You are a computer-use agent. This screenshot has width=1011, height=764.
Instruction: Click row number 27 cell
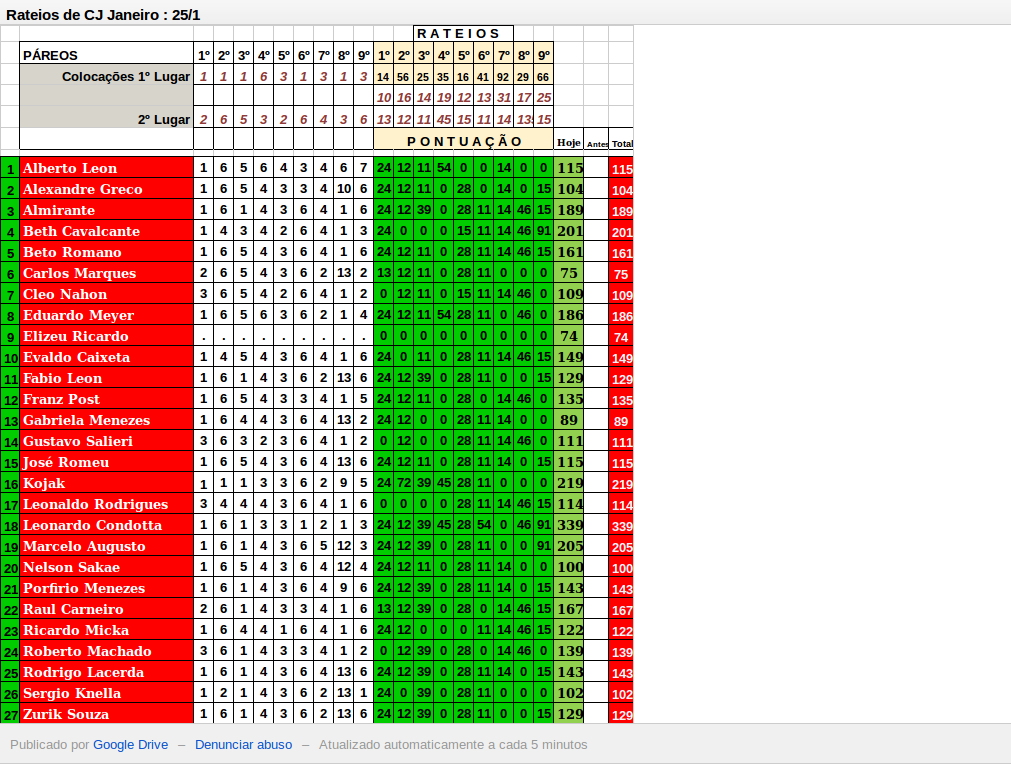click(10, 714)
